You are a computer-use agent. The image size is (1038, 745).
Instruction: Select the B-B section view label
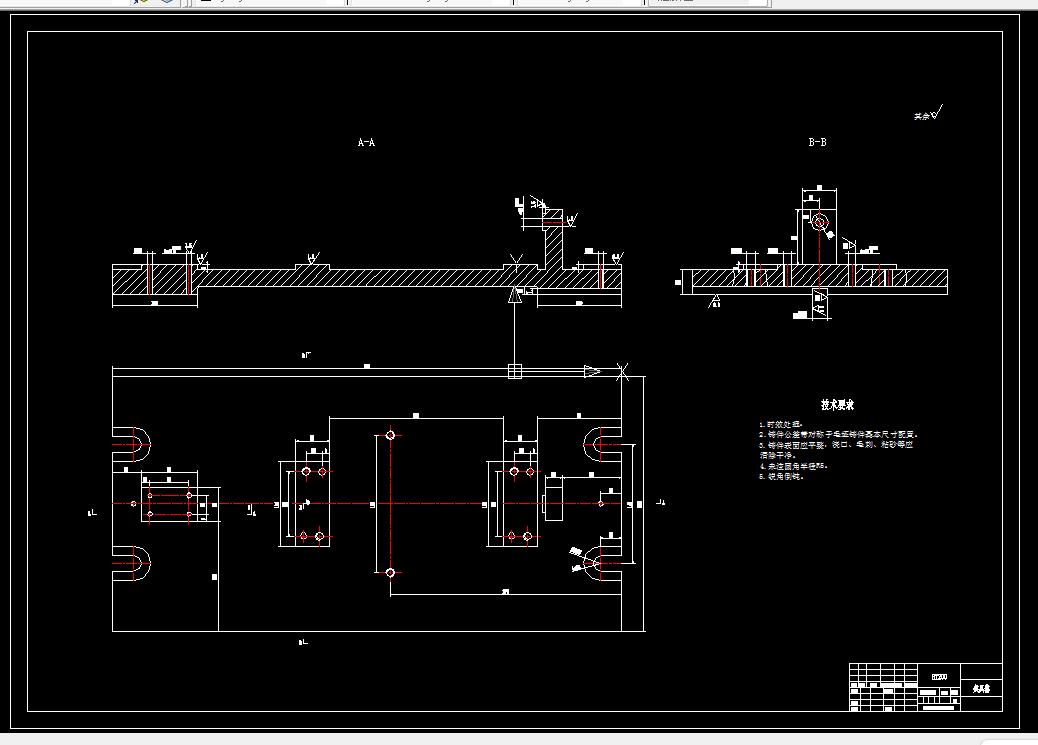coord(818,142)
